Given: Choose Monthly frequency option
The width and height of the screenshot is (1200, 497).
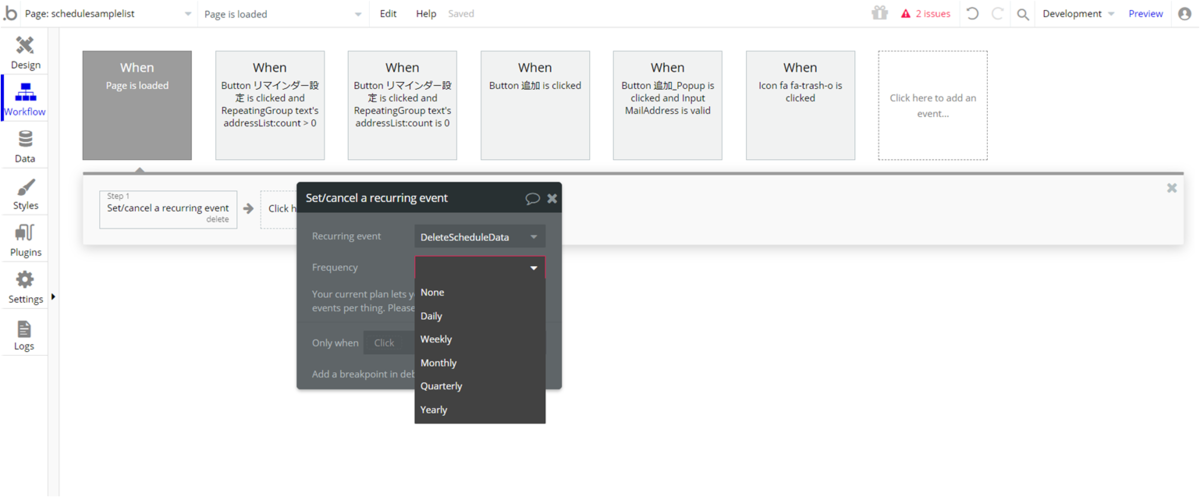Looking at the screenshot, I should [x=480, y=363].
